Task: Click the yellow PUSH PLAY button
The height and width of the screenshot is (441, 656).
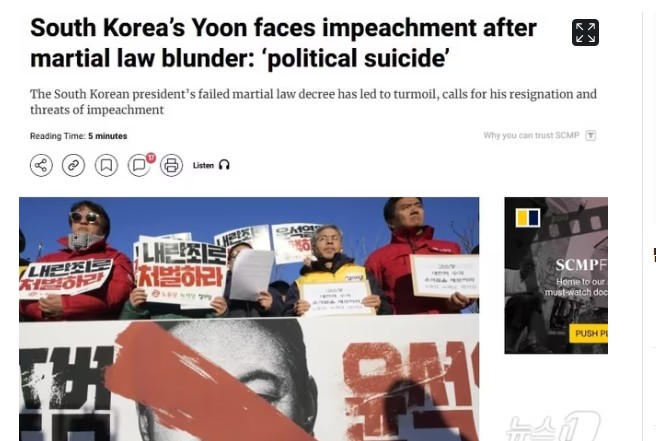Action: pos(589,333)
